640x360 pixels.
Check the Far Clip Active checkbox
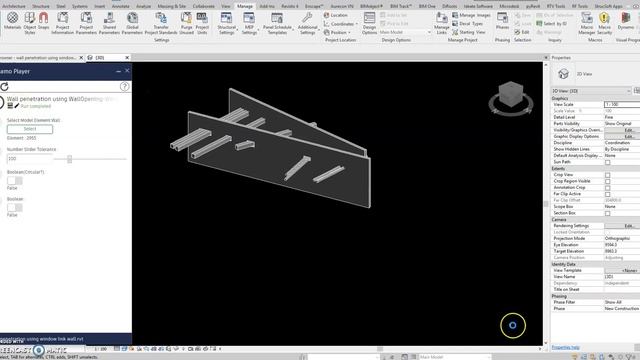click(607, 194)
